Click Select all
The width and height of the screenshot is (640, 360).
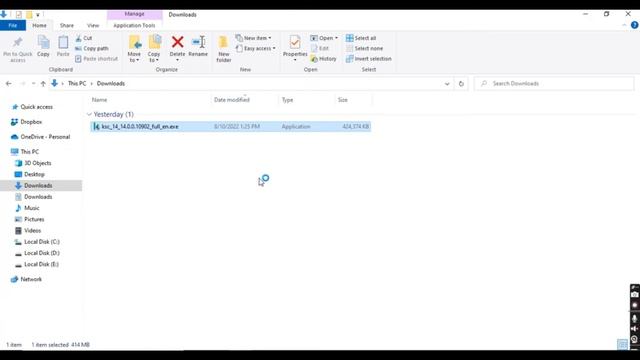coord(361,38)
